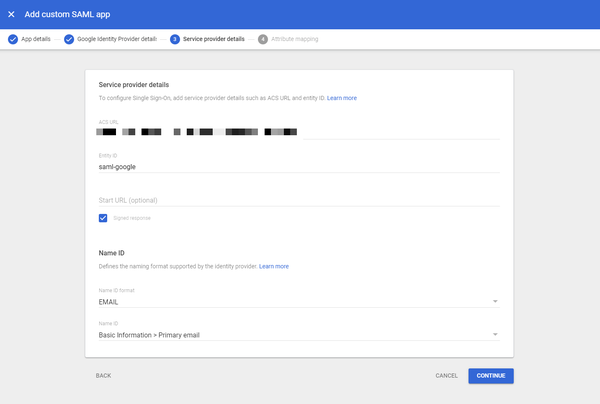Click the Service provider details card heading
Viewport: 600px width, 404px height.
click(134, 85)
